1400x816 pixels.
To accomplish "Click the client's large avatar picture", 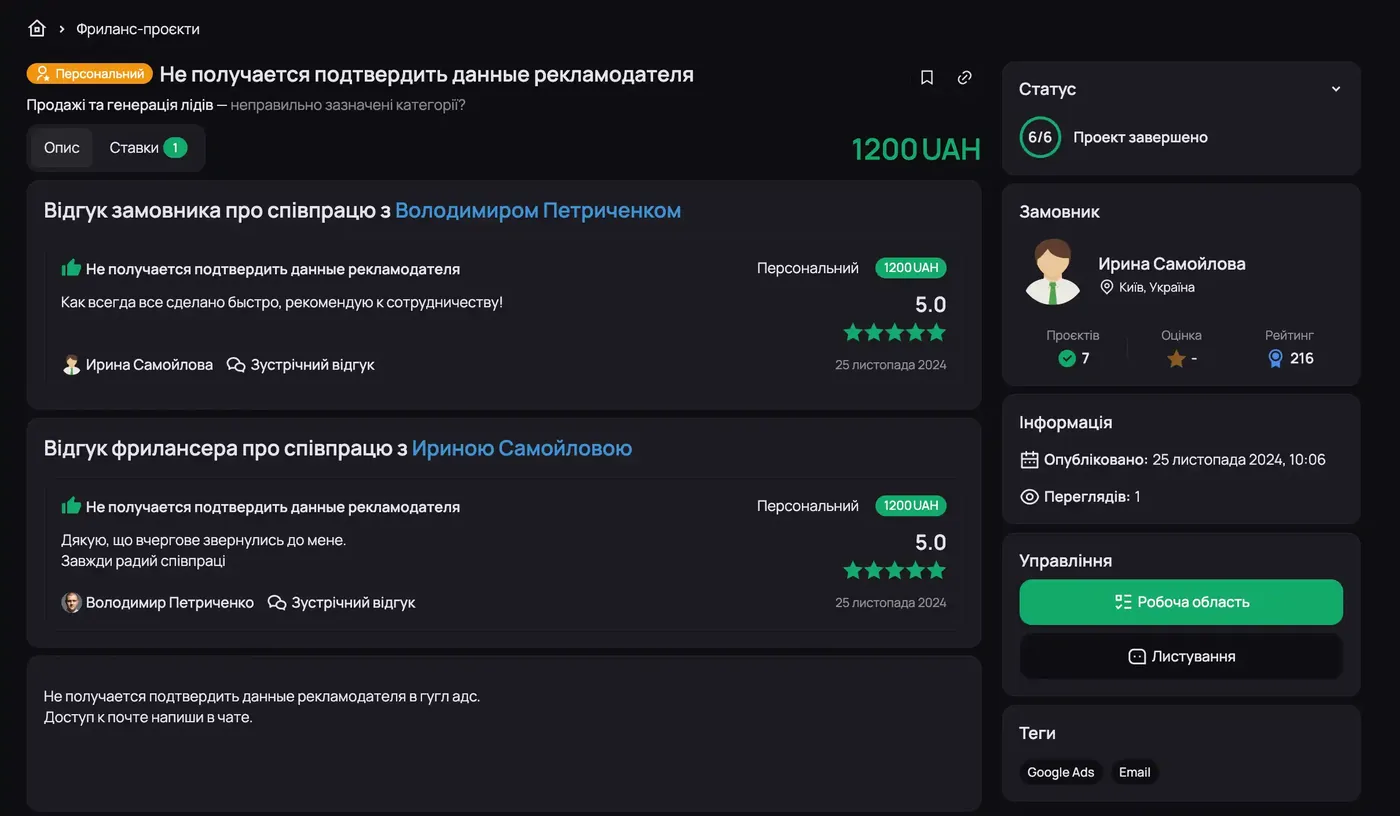I will coord(1053,272).
